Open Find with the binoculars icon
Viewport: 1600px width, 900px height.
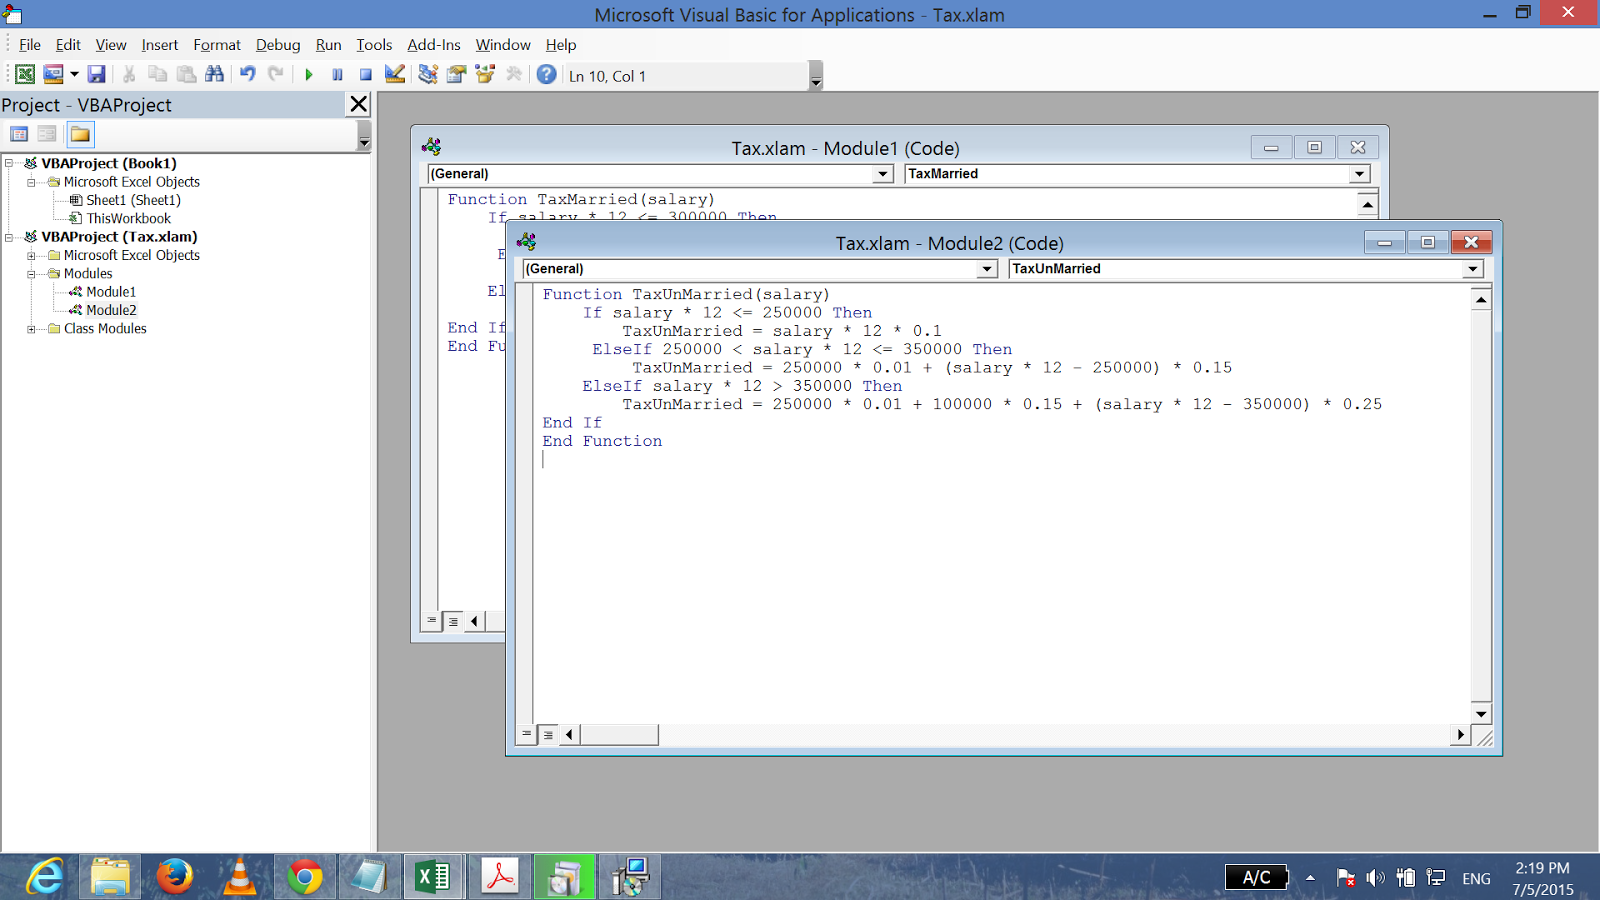[215, 75]
